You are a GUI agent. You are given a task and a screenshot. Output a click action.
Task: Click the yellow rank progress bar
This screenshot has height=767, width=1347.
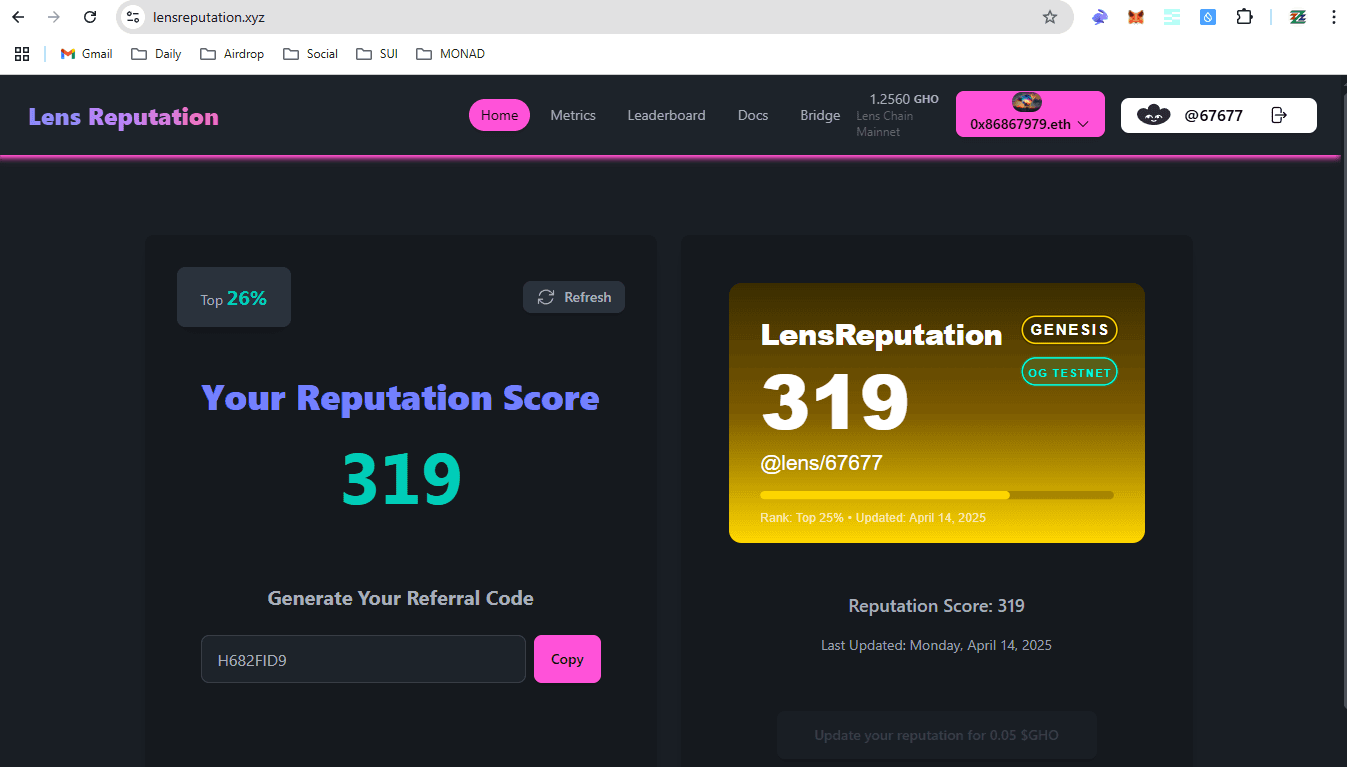[x=936, y=495]
